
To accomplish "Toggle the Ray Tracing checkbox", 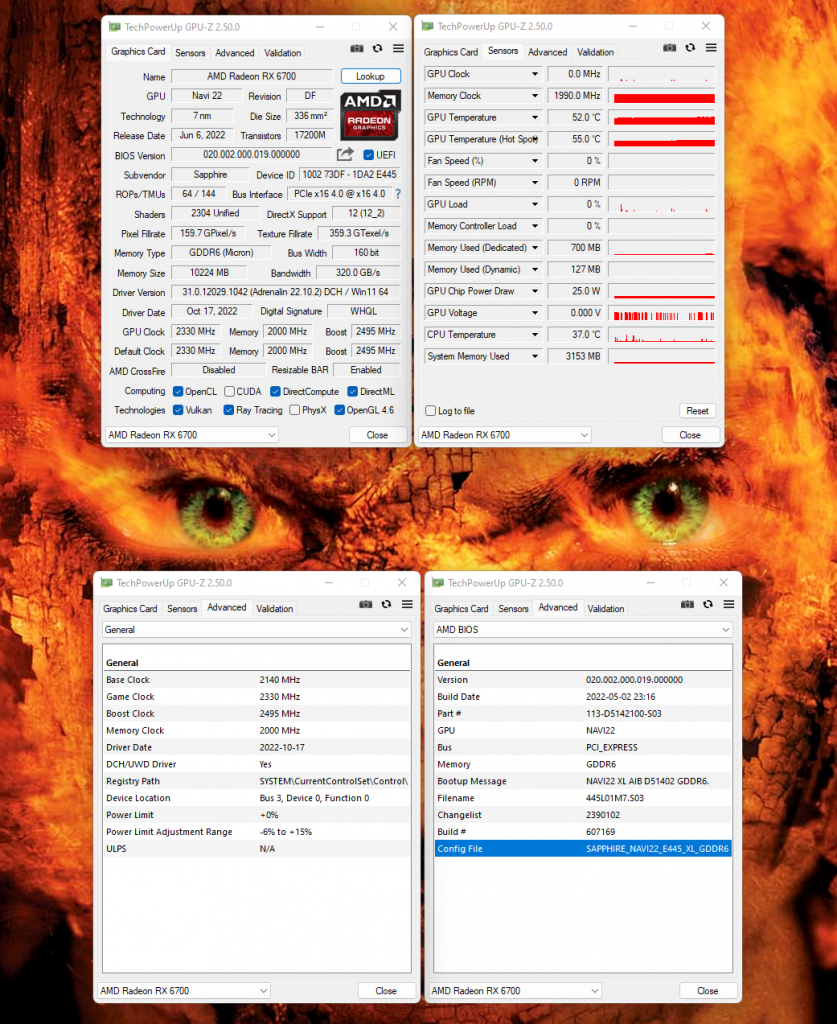I will coord(229,410).
